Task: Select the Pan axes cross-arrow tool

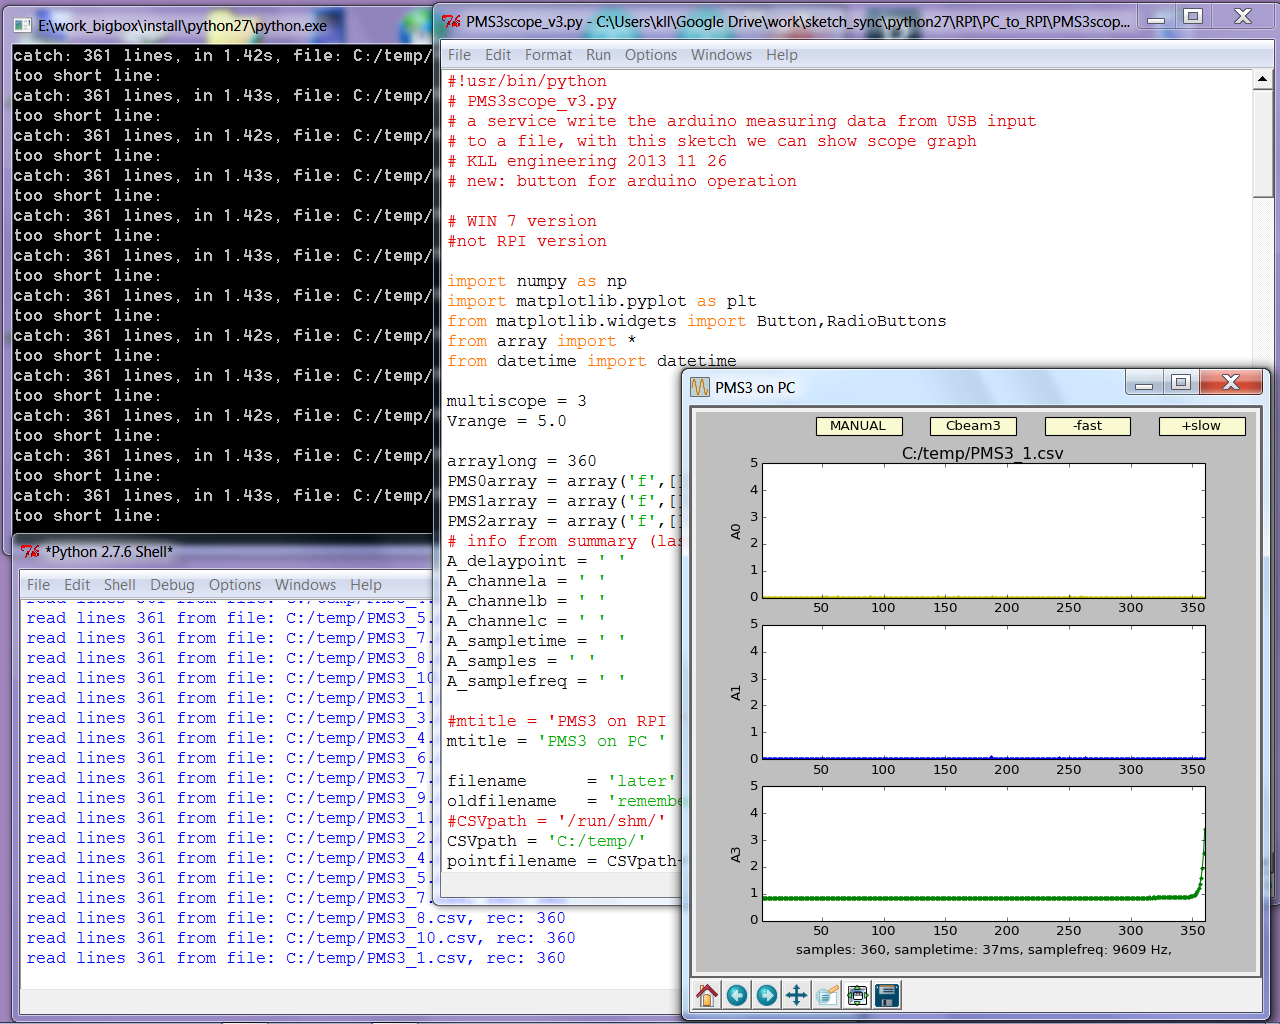Action: click(797, 995)
